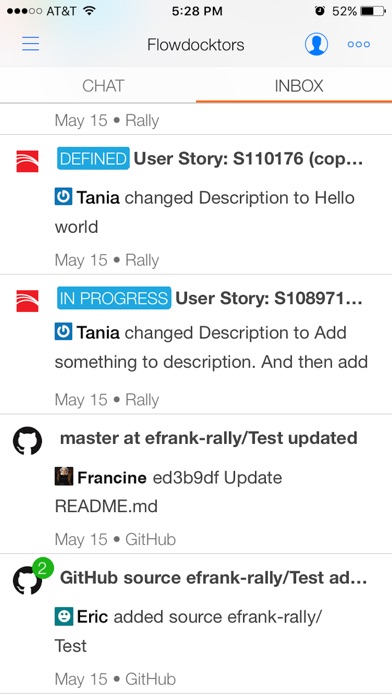Image resolution: width=392 pixels, height=696 pixels.
Task: Tap the green 2 notification badge
Action: pos(43,569)
